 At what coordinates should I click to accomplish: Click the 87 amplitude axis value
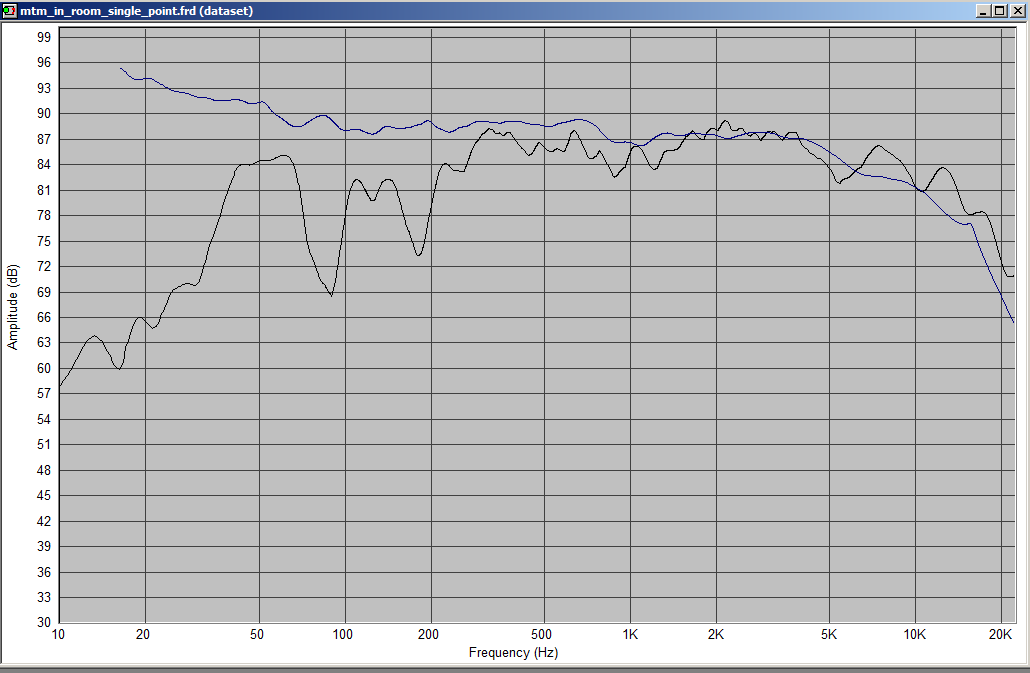pyautogui.click(x=44, y=139)
